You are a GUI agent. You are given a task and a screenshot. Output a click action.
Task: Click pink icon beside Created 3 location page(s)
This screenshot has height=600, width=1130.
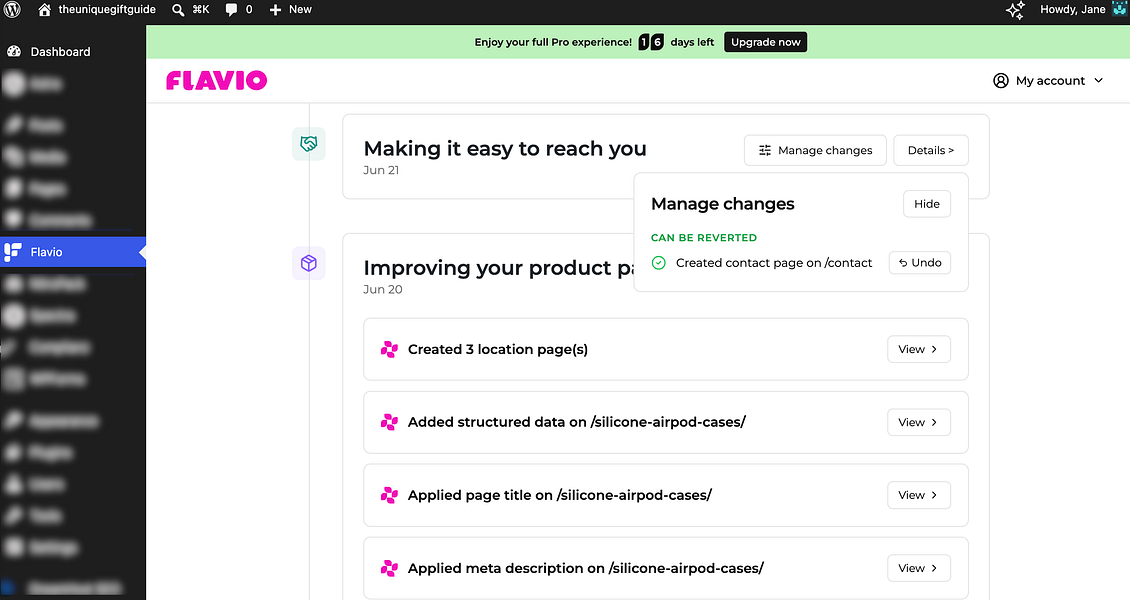[x=389, y=349]
